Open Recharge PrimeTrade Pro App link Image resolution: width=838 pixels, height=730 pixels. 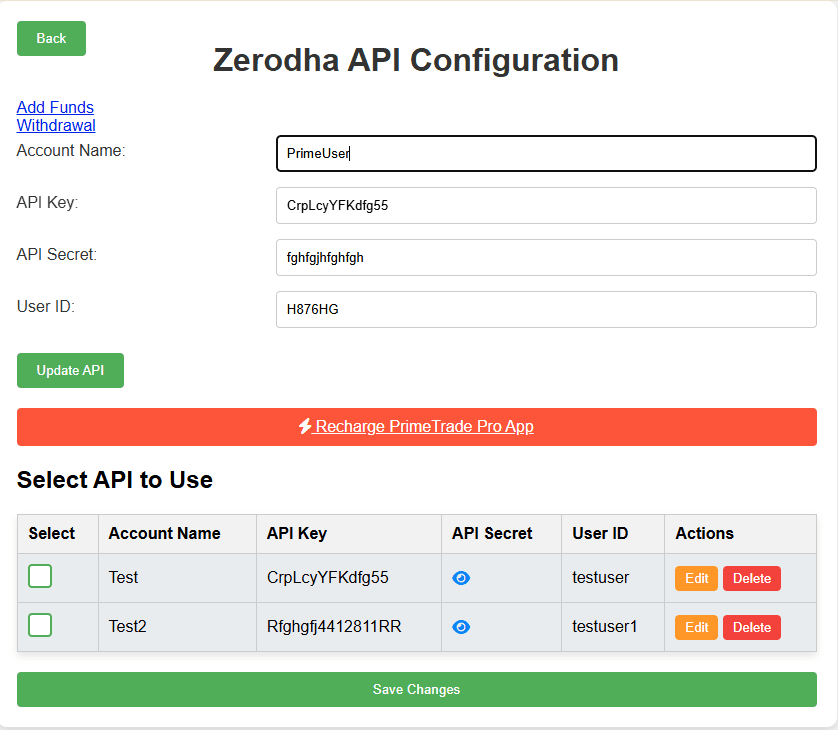423,426
